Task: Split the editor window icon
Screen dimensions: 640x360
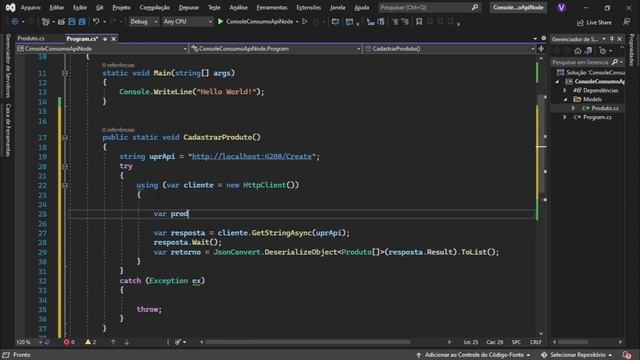Action: tap(541, 49)
